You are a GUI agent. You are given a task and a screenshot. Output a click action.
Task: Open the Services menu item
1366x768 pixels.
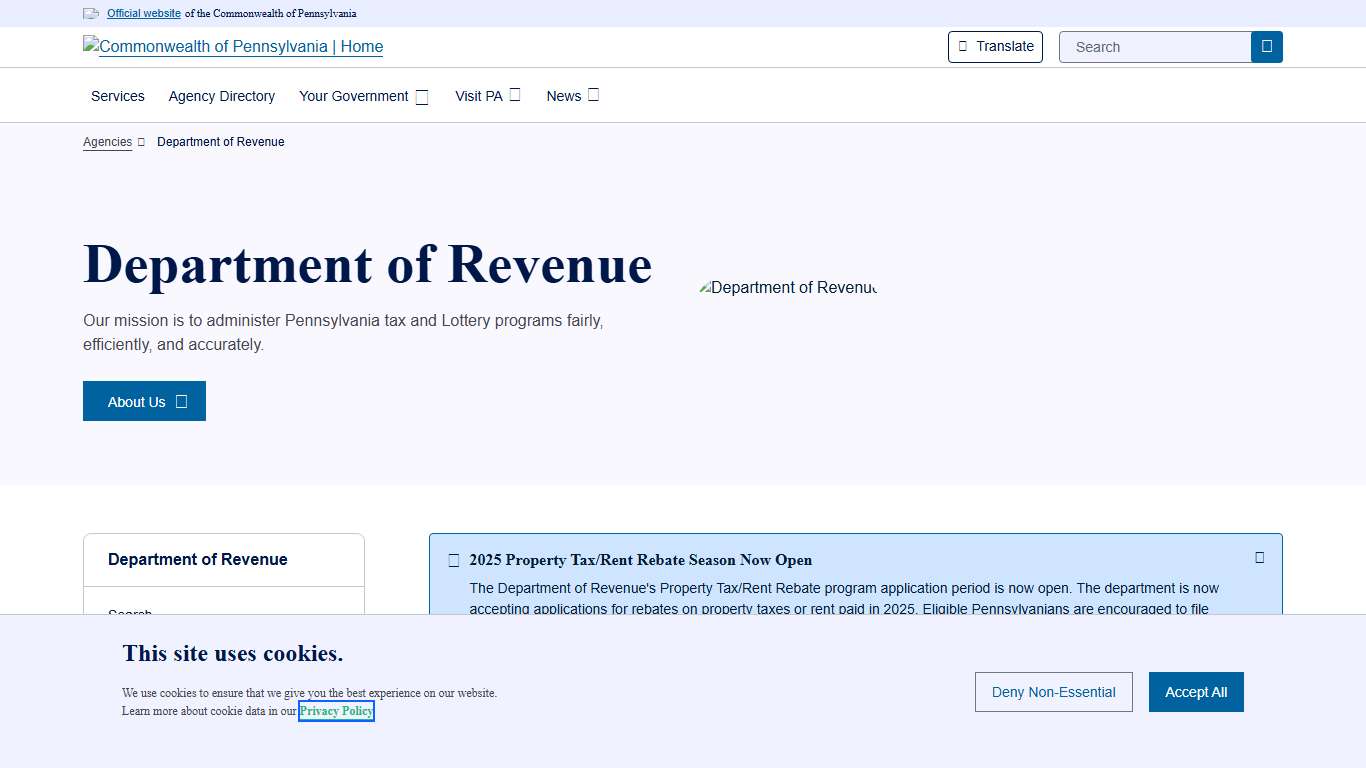117,96
